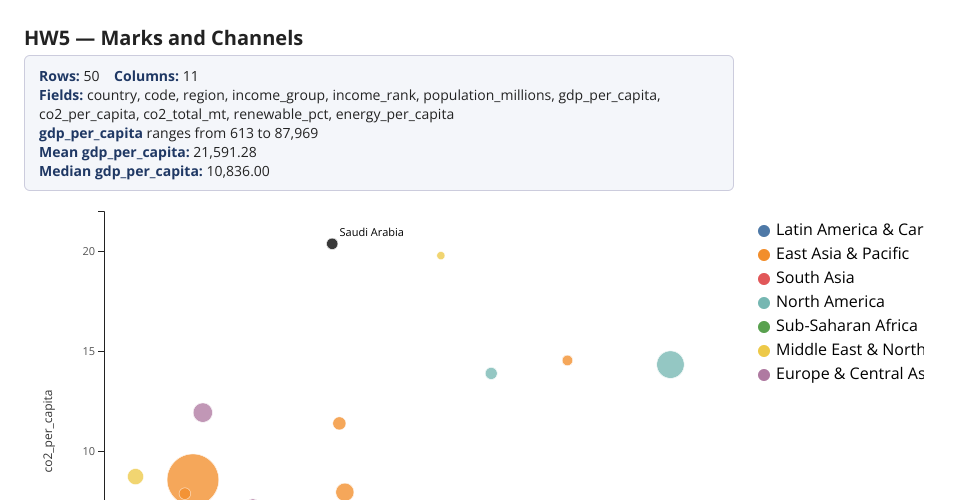This screenshot has height=500, width=960.
Task: Click the small yellow dot near 20
Action: pos(441,255)
